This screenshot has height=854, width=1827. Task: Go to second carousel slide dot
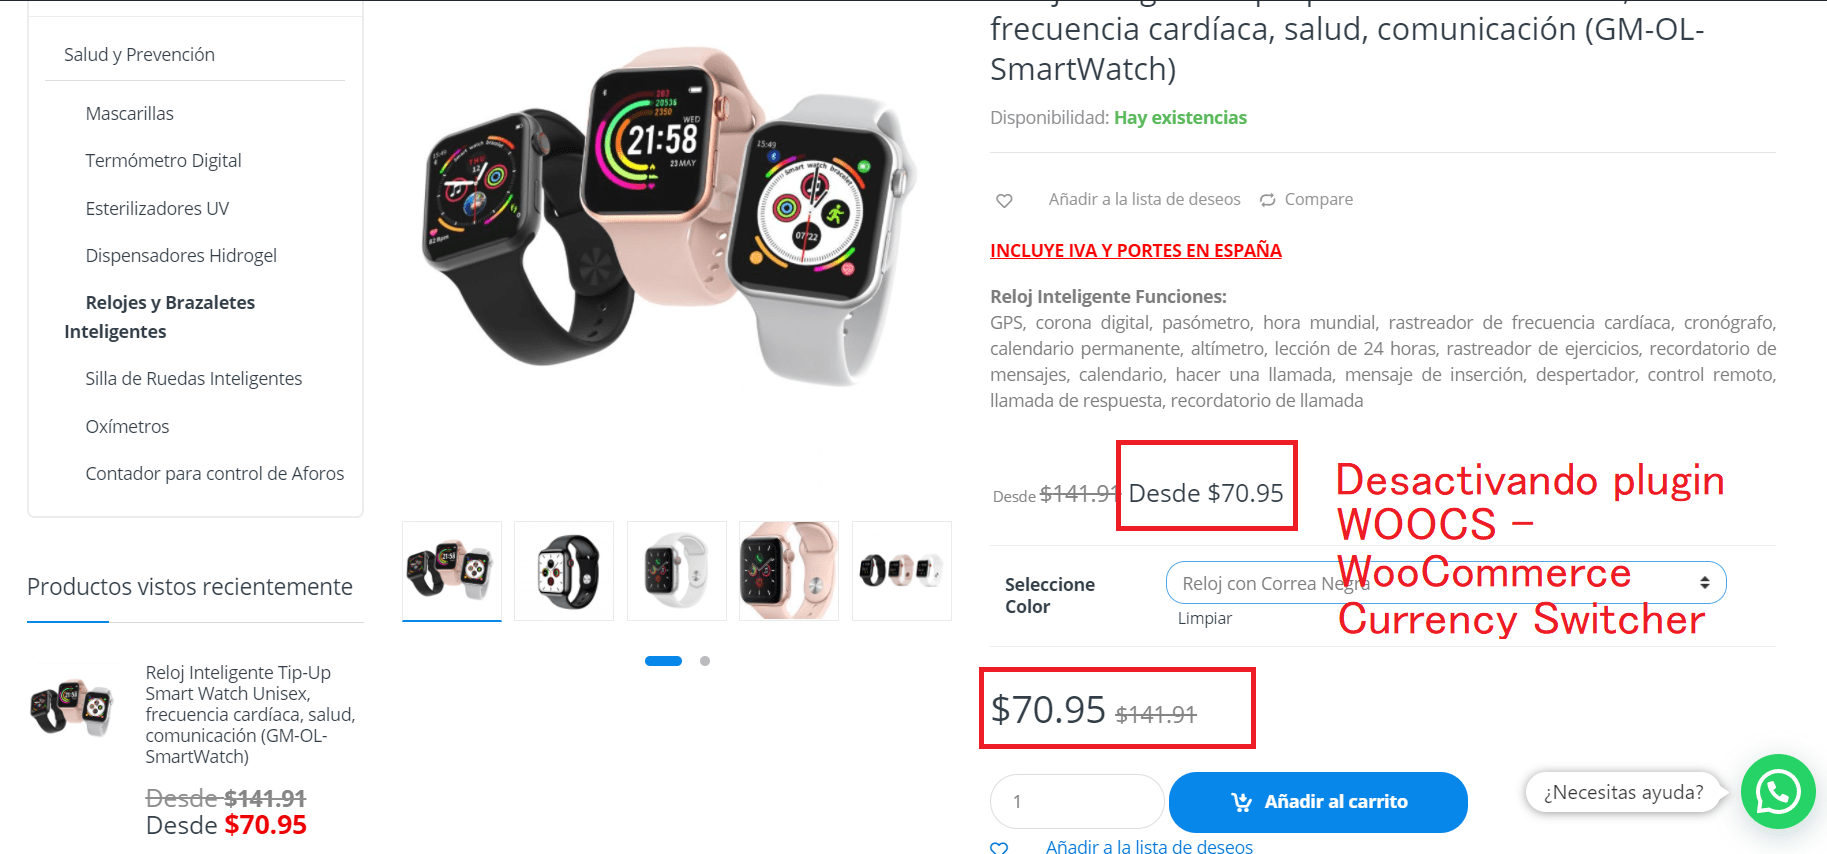pyautogui.click(x=705, y=661)
